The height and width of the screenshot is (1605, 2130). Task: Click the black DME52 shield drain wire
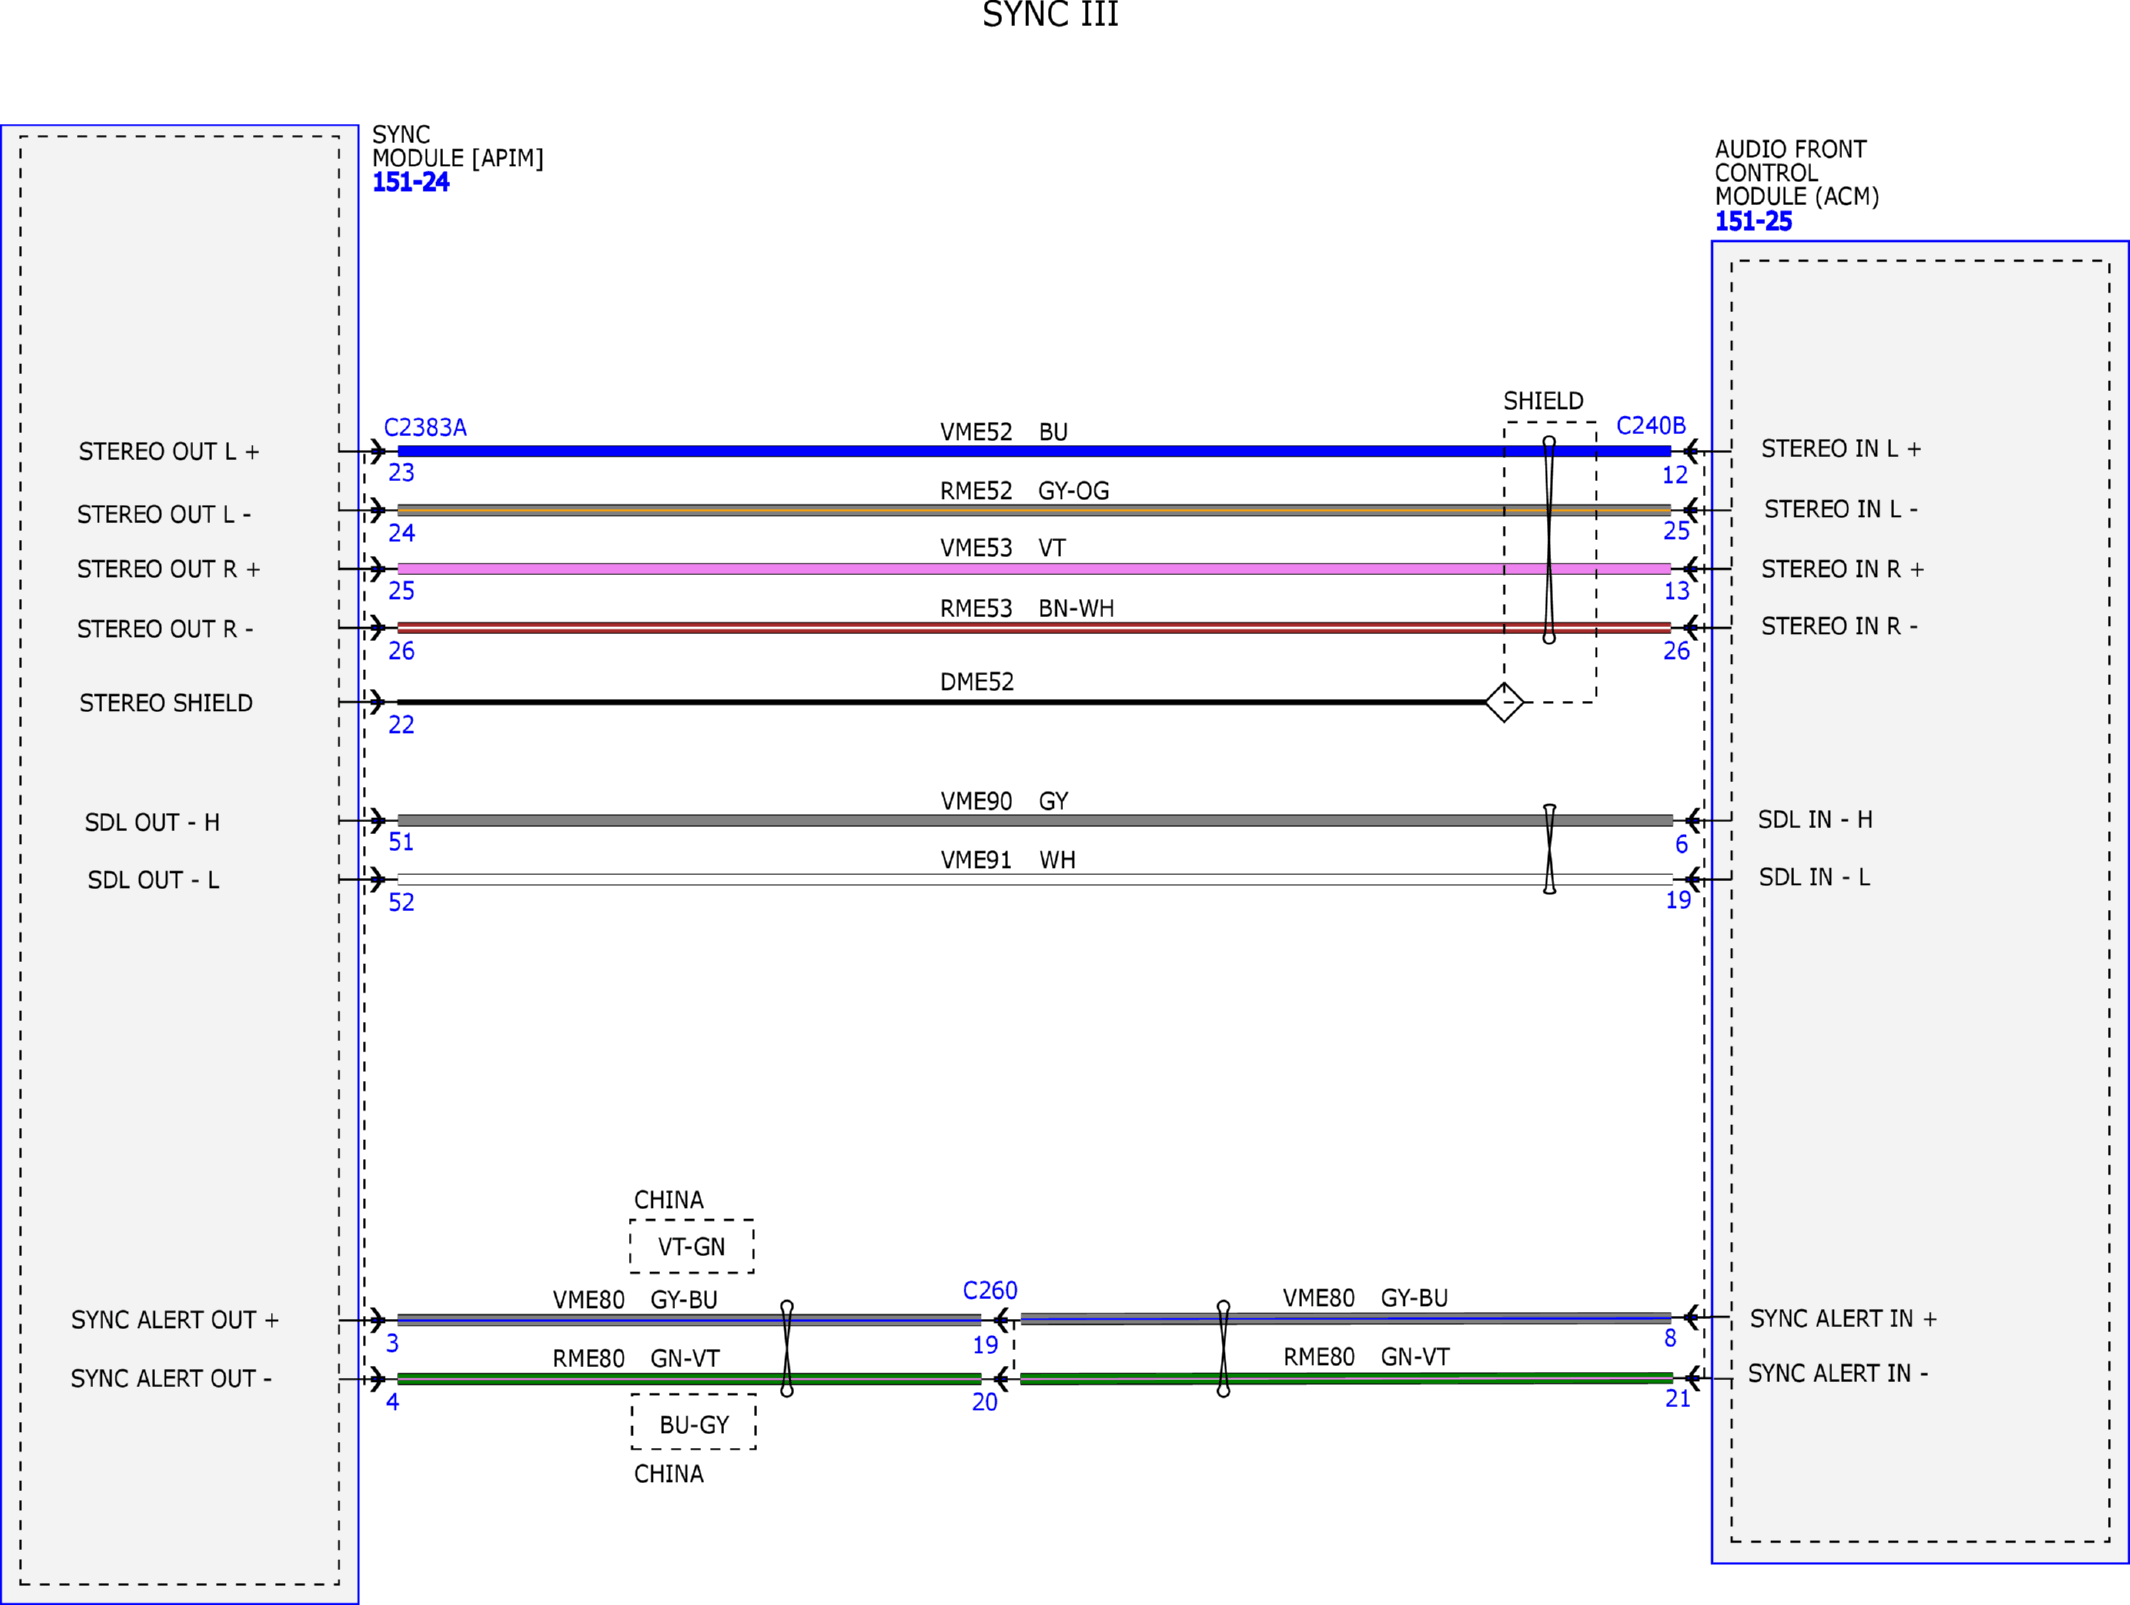942,702
